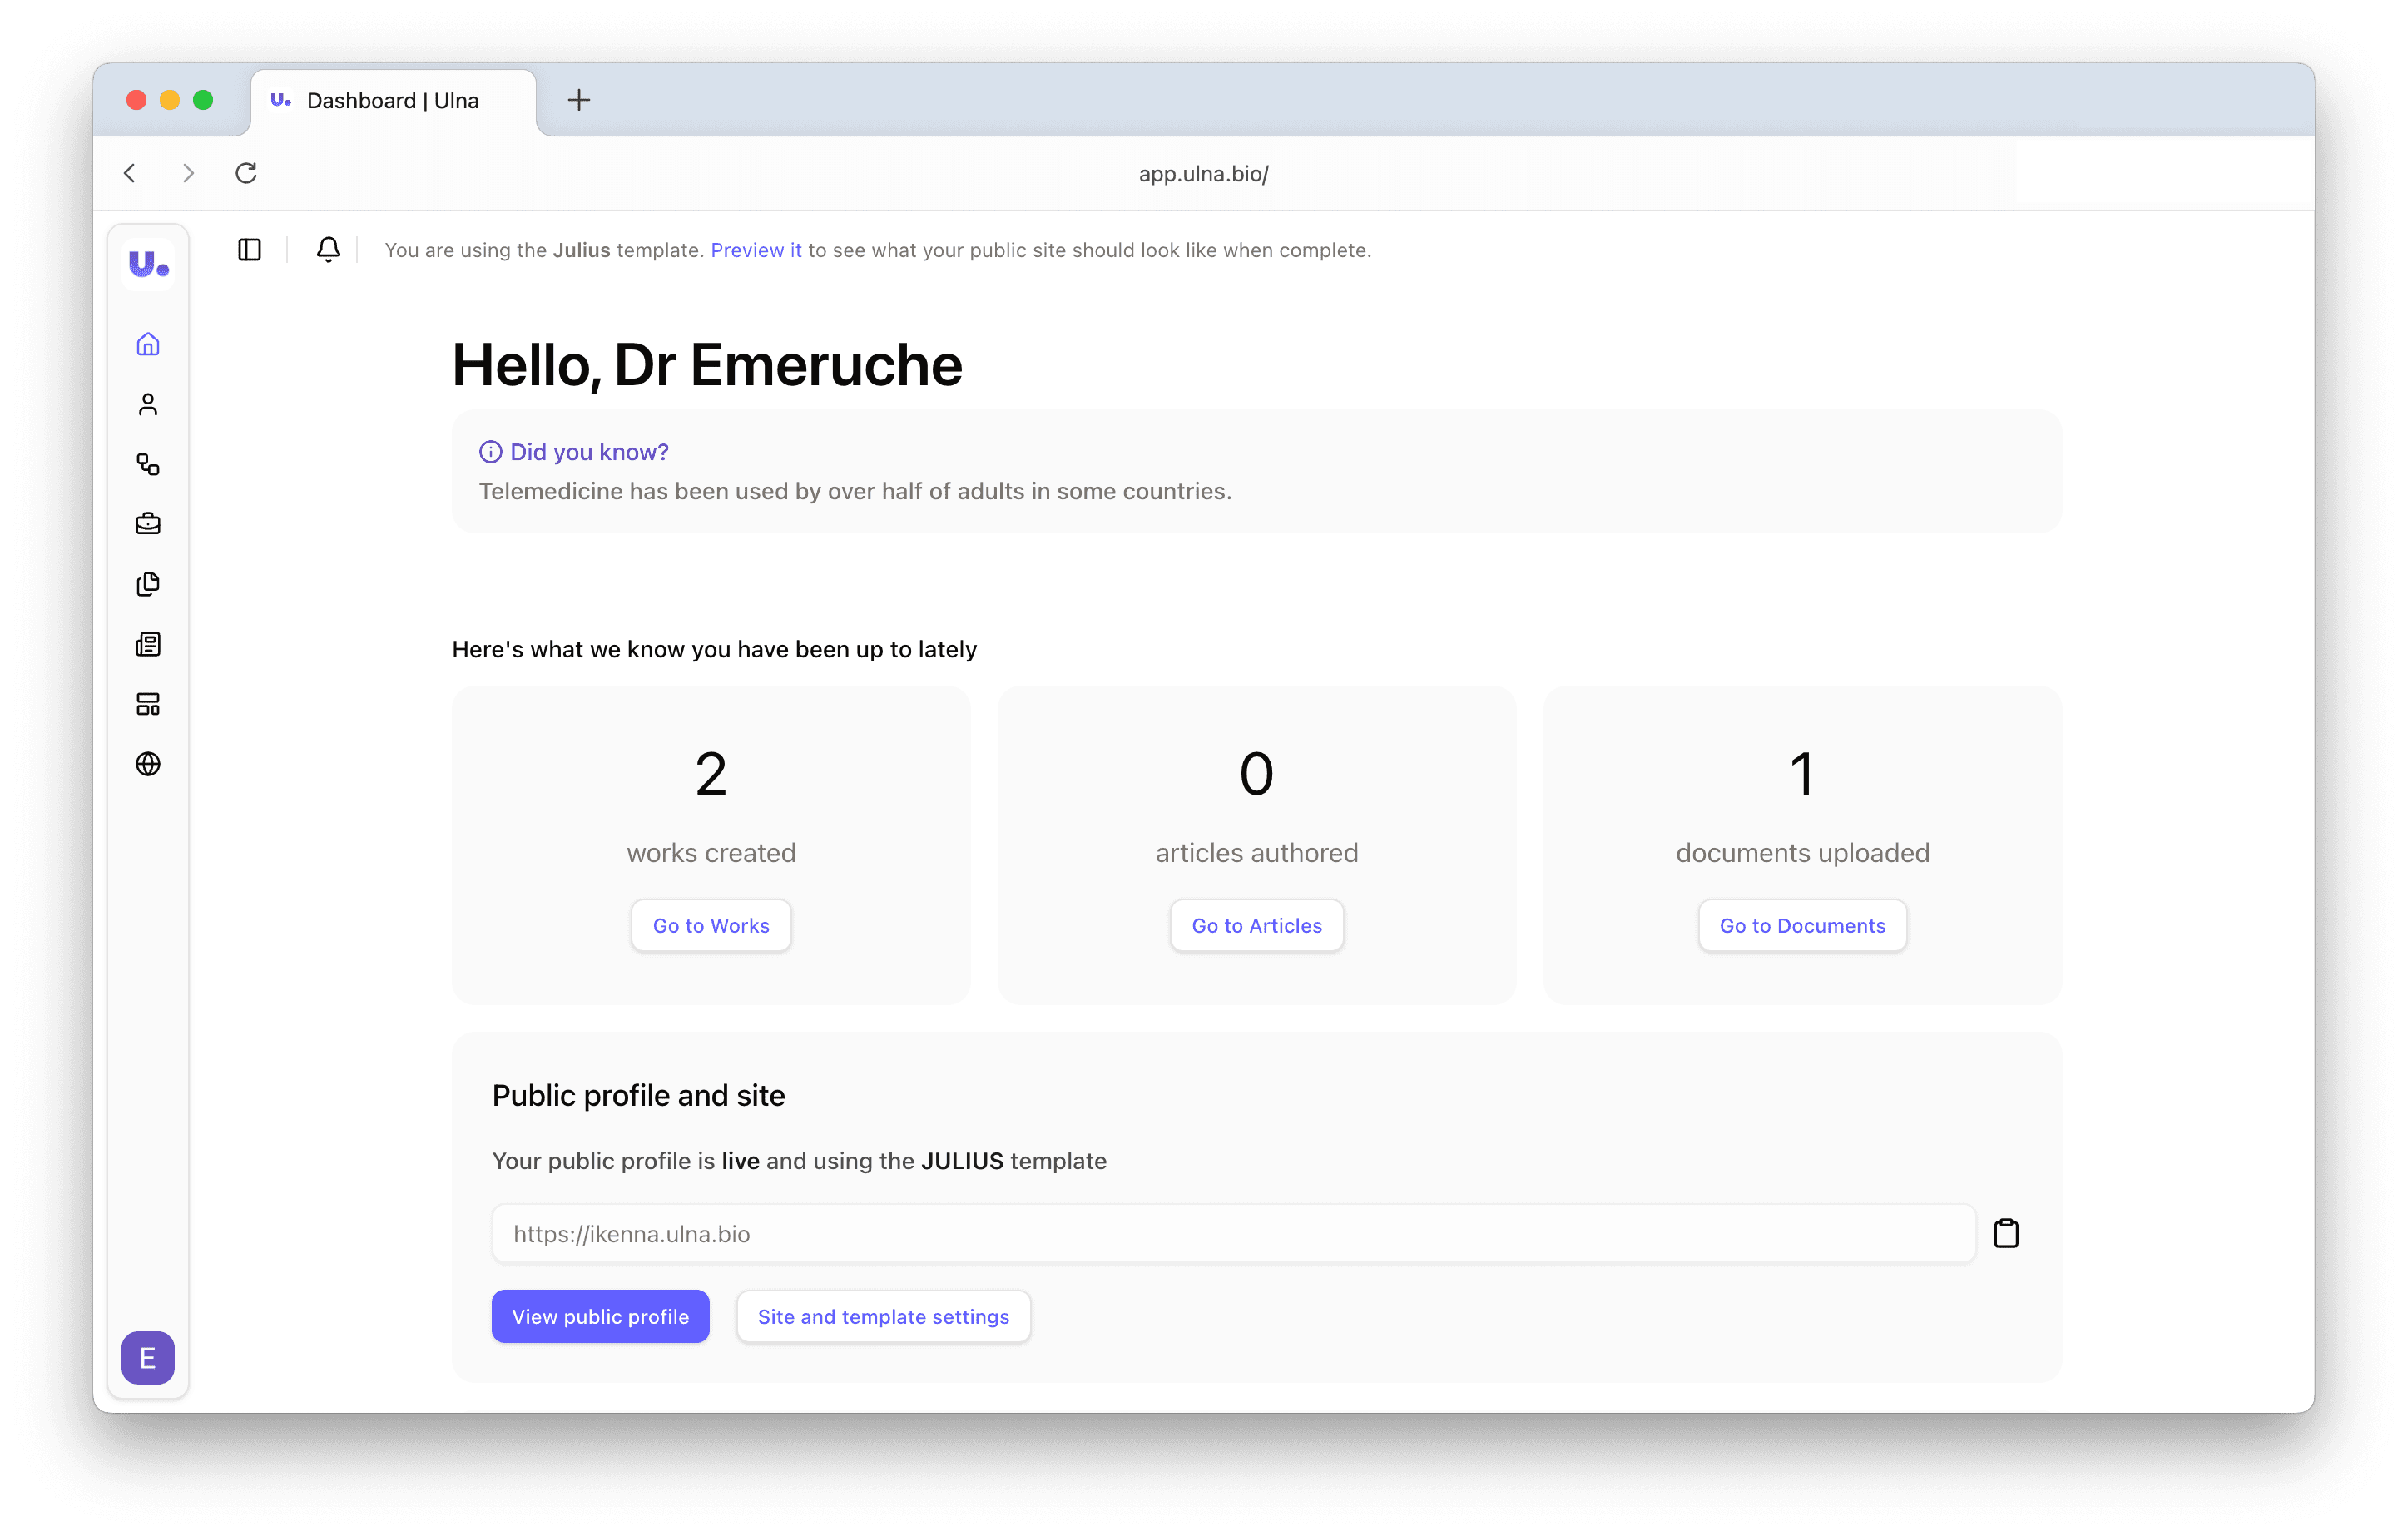Open a new browser tab

click(578, 100)
